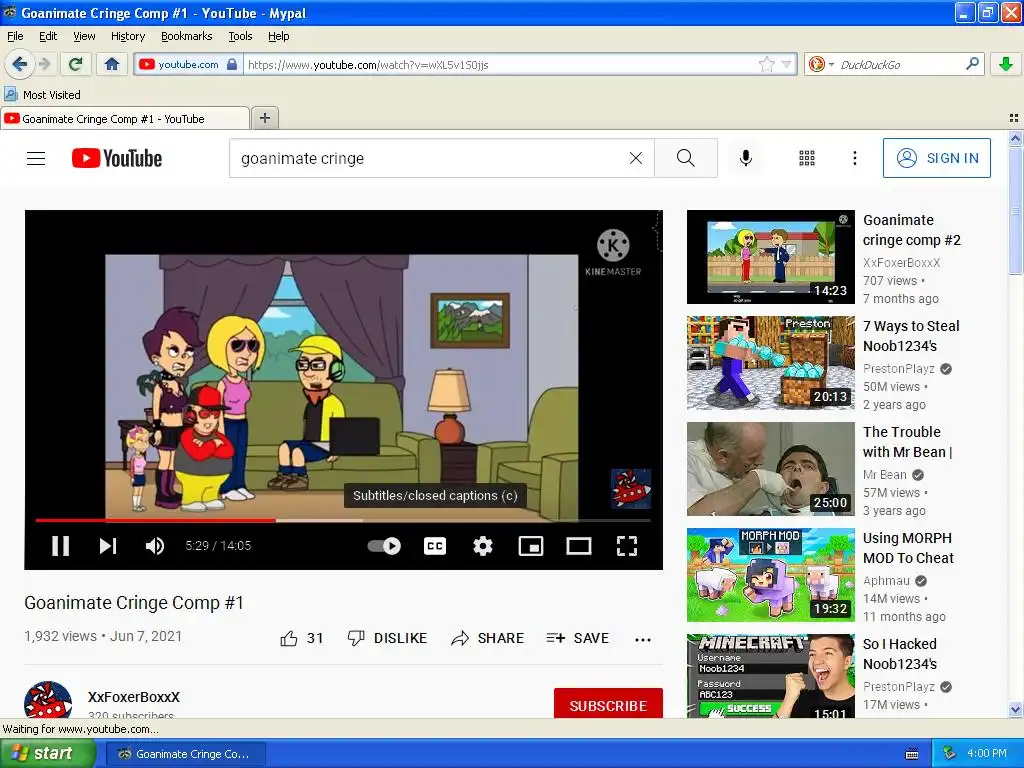
Task: Open the YouTube apps grid
Action: click(807, 158)
